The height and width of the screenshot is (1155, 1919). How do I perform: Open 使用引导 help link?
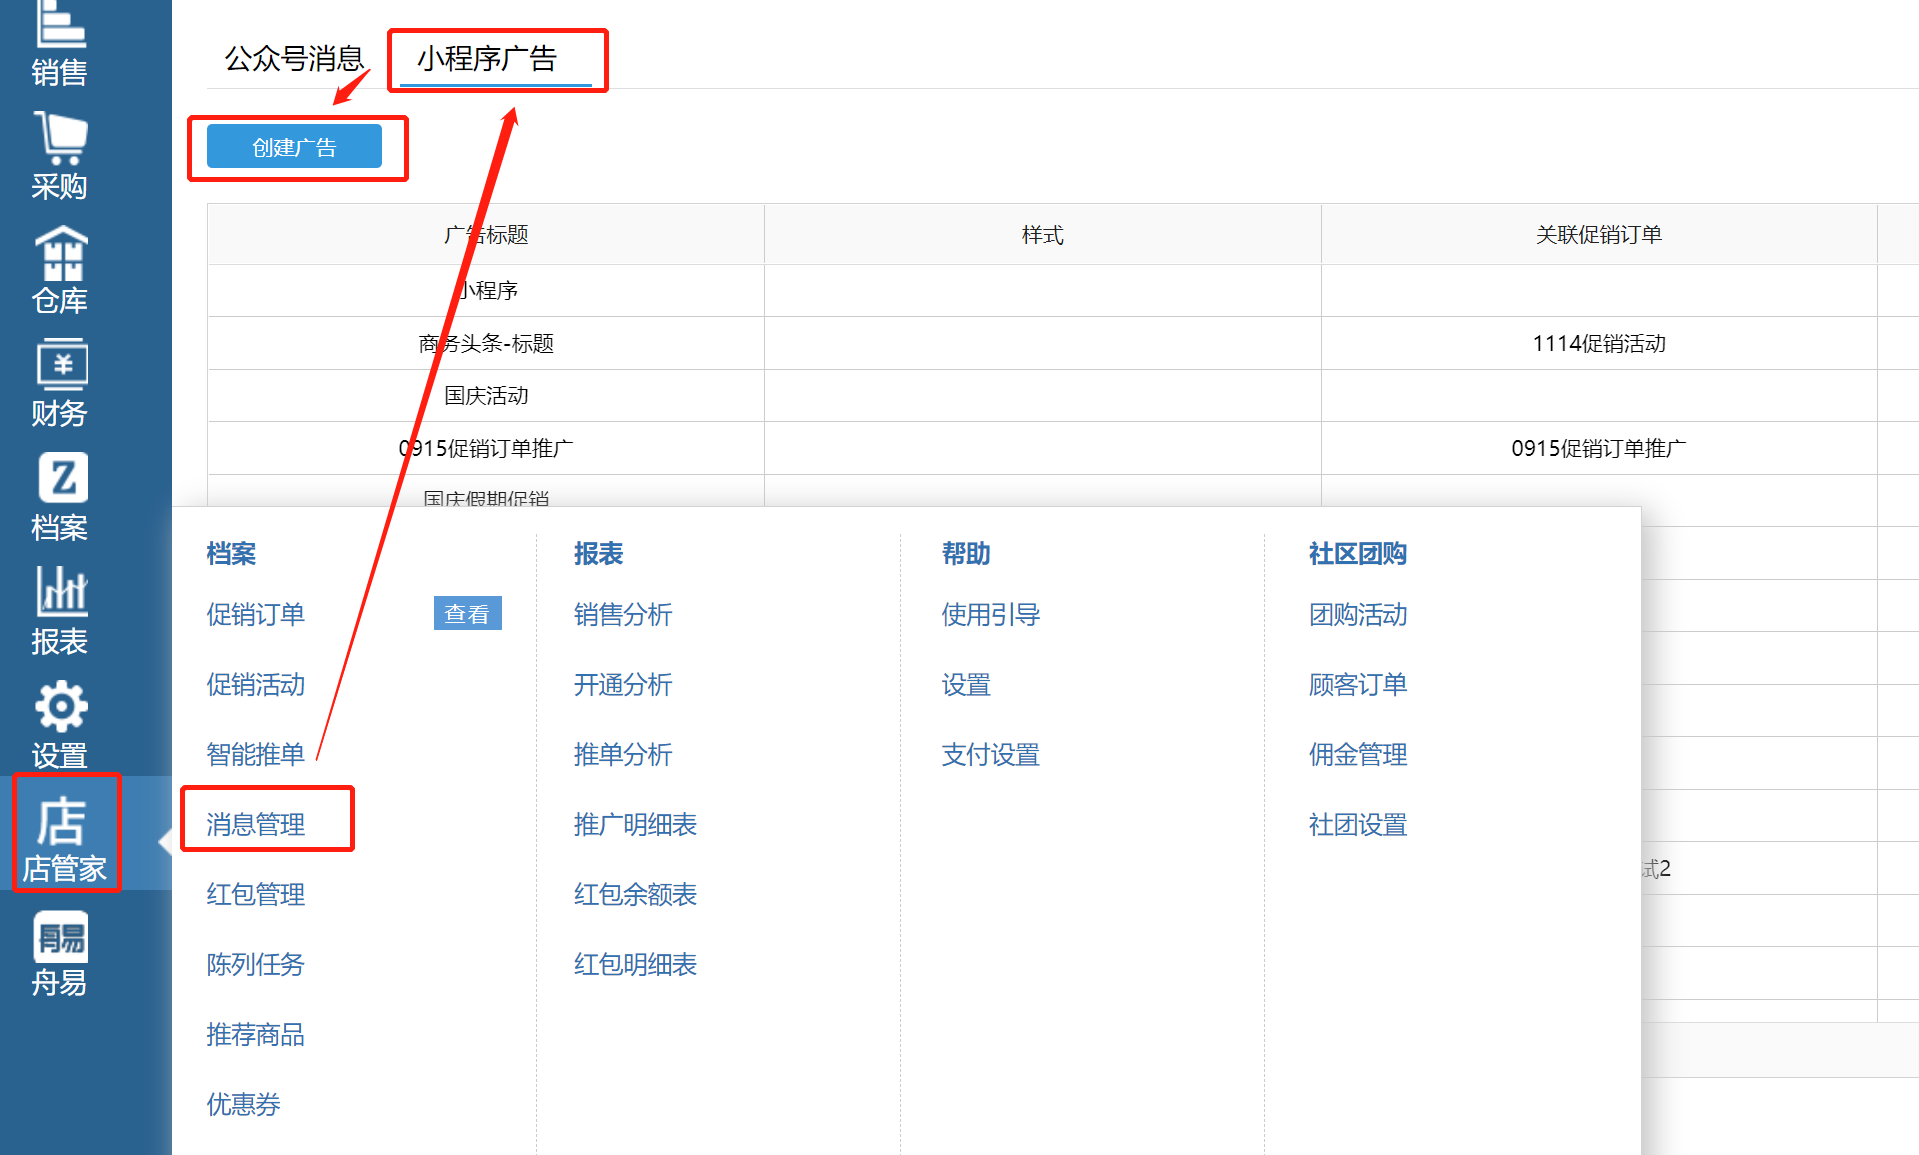(x=991, y=614)
